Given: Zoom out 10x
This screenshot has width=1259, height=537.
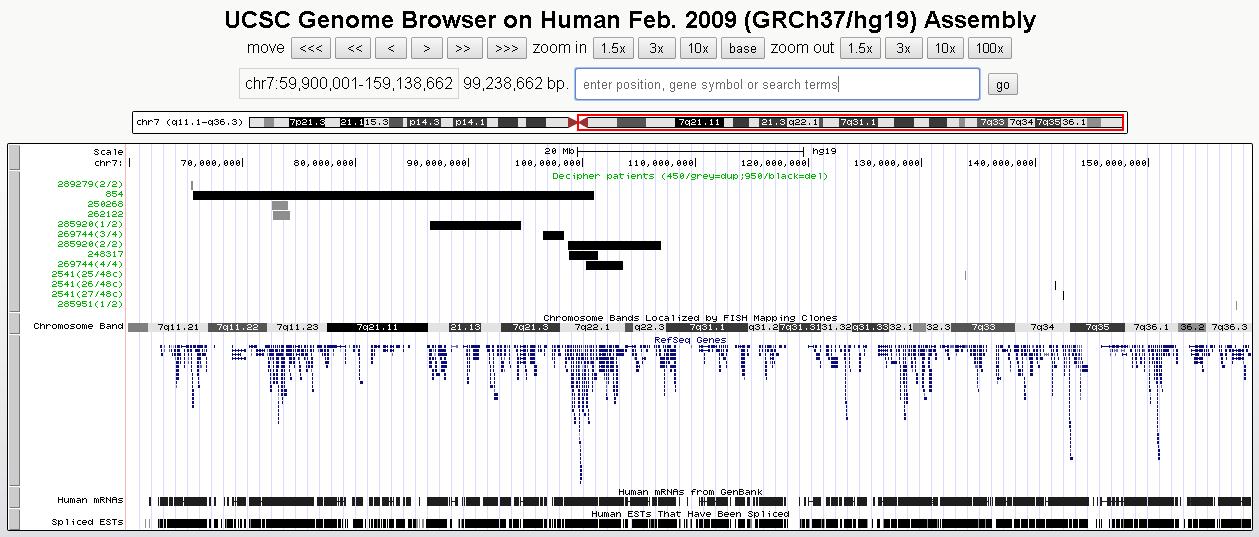Looking at the screenshot, I should [944, 48].
